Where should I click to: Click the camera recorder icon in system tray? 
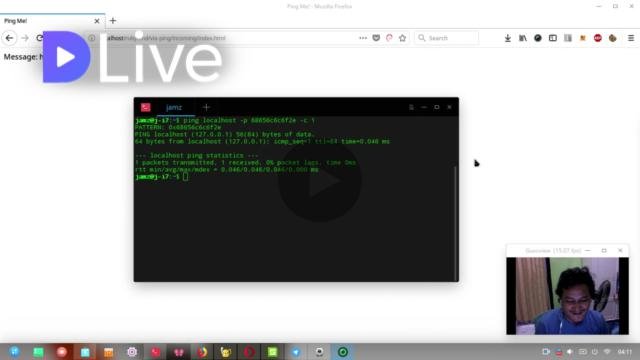click(x=546, y=352)
